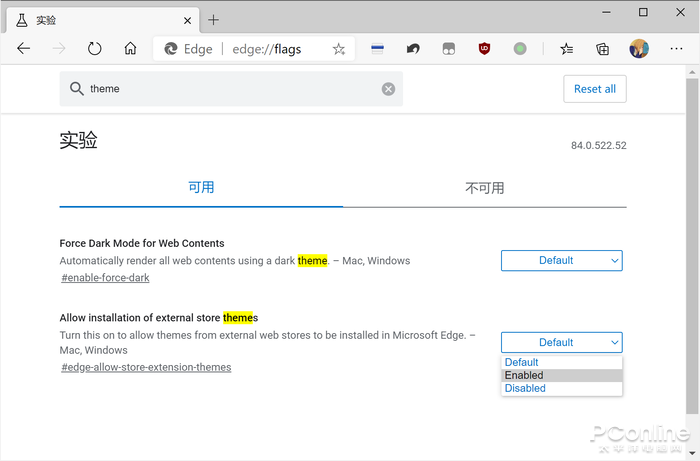The width and height of the screenshot is (700, 461).
Task: Click the blue striped extension icon
Action: point(377,49)
